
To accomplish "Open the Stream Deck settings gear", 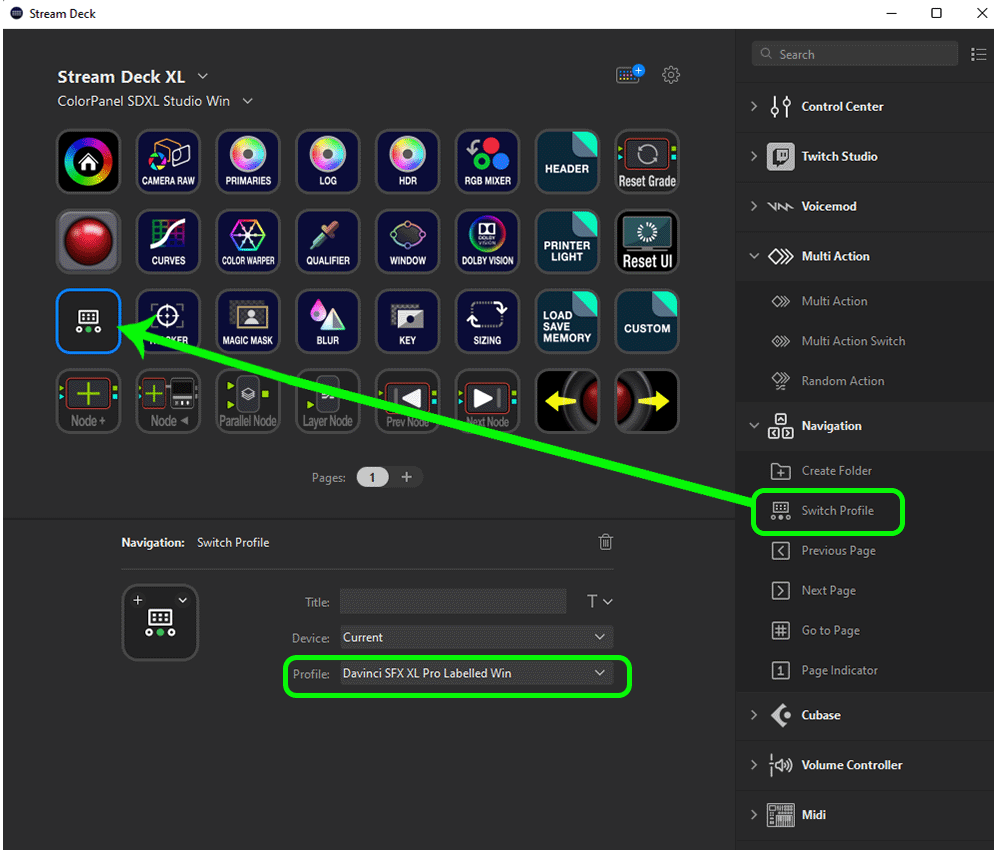I will coord(671,74).
